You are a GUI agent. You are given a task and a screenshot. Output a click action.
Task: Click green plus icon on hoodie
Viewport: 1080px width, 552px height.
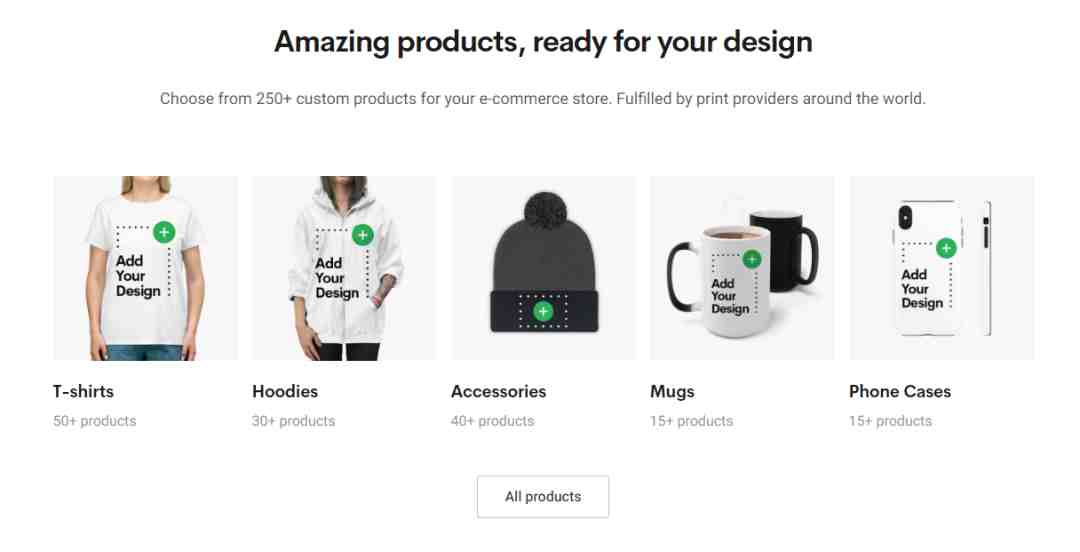pyautogui.click(x=362, y=234)
